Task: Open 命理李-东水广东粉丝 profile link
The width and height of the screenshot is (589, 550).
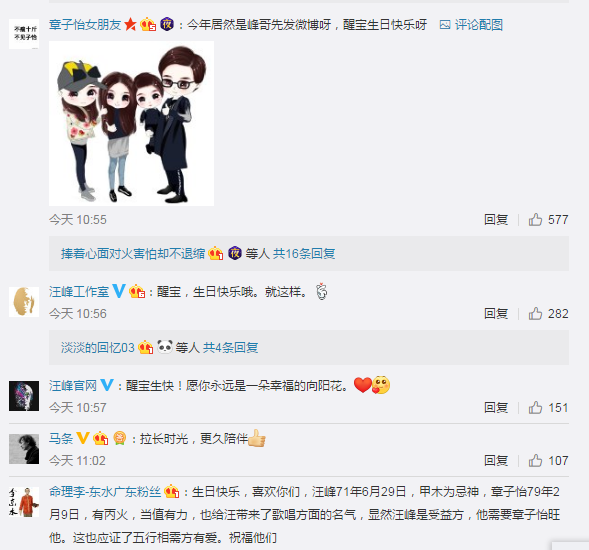Action: tap(105, 491)
